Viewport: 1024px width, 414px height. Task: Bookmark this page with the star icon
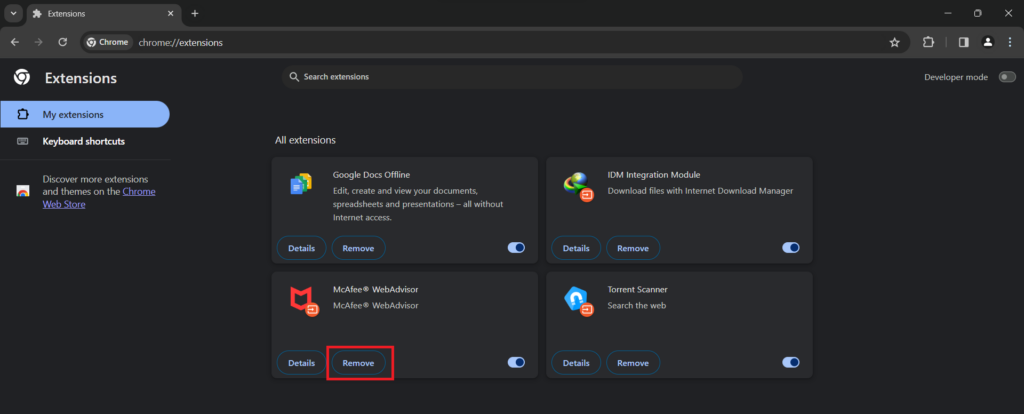(x=894, y=42)
